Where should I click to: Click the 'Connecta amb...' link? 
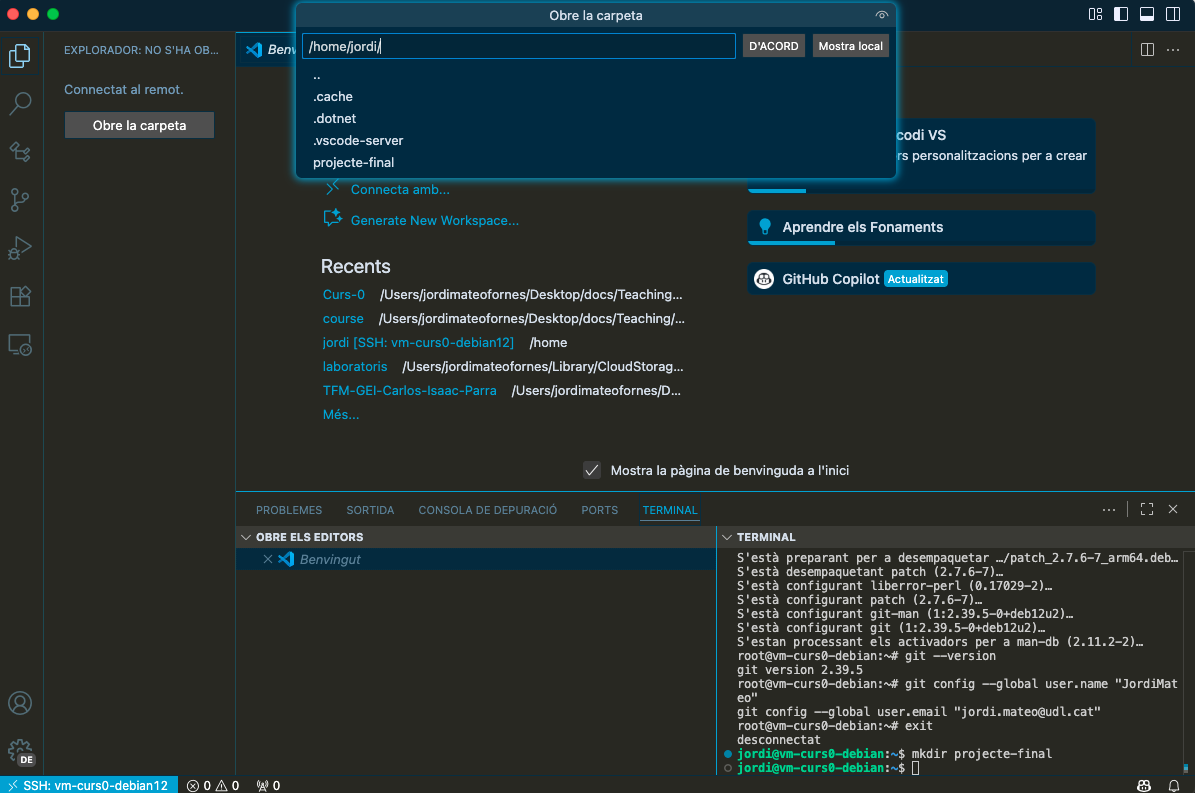click(400, 190)
